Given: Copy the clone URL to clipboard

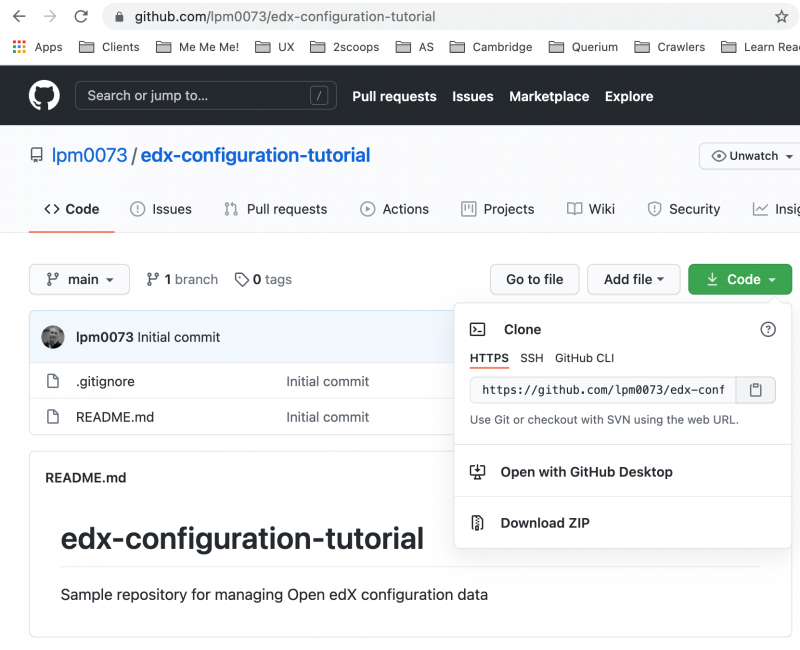Looking at the screenshot, I should pos(755,390).
